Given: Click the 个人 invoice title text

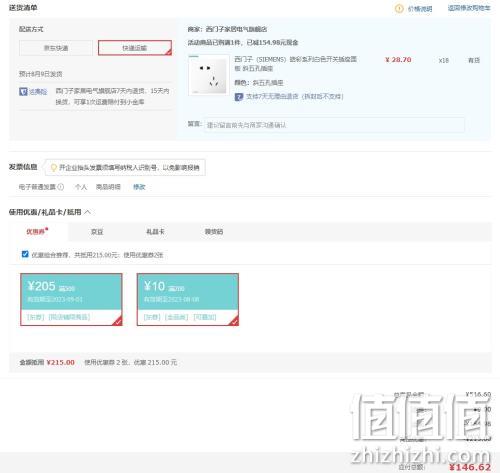Looking at the screenshot, I should point(81,187).
